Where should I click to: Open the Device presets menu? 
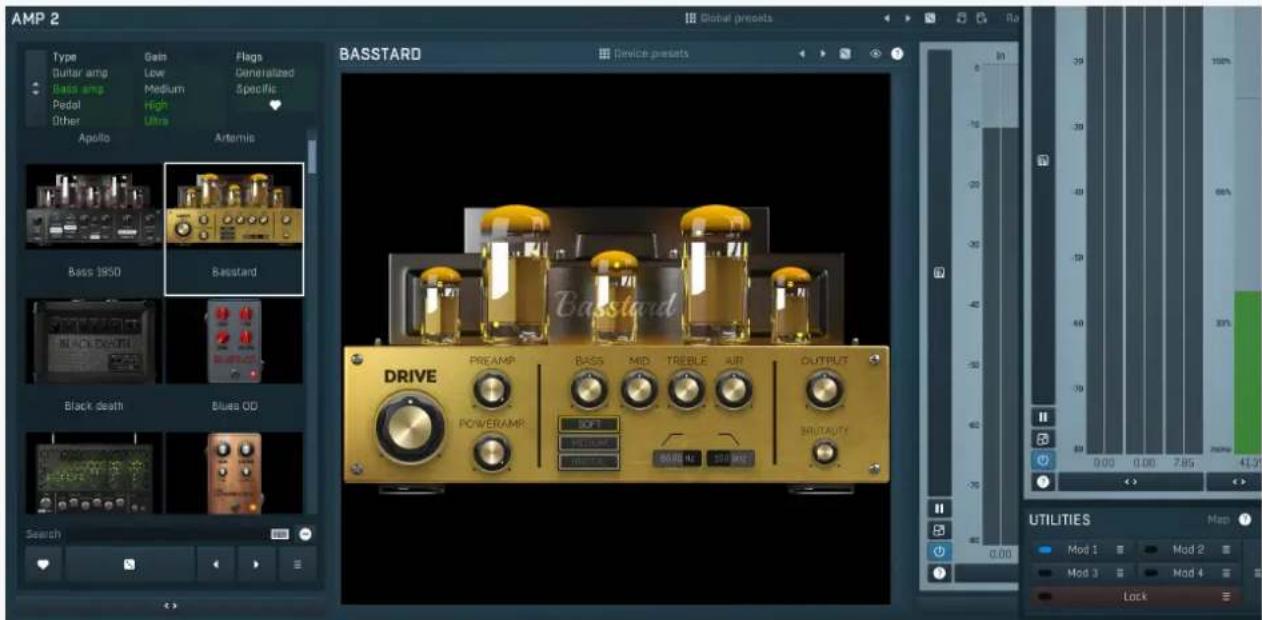[644, 54]
